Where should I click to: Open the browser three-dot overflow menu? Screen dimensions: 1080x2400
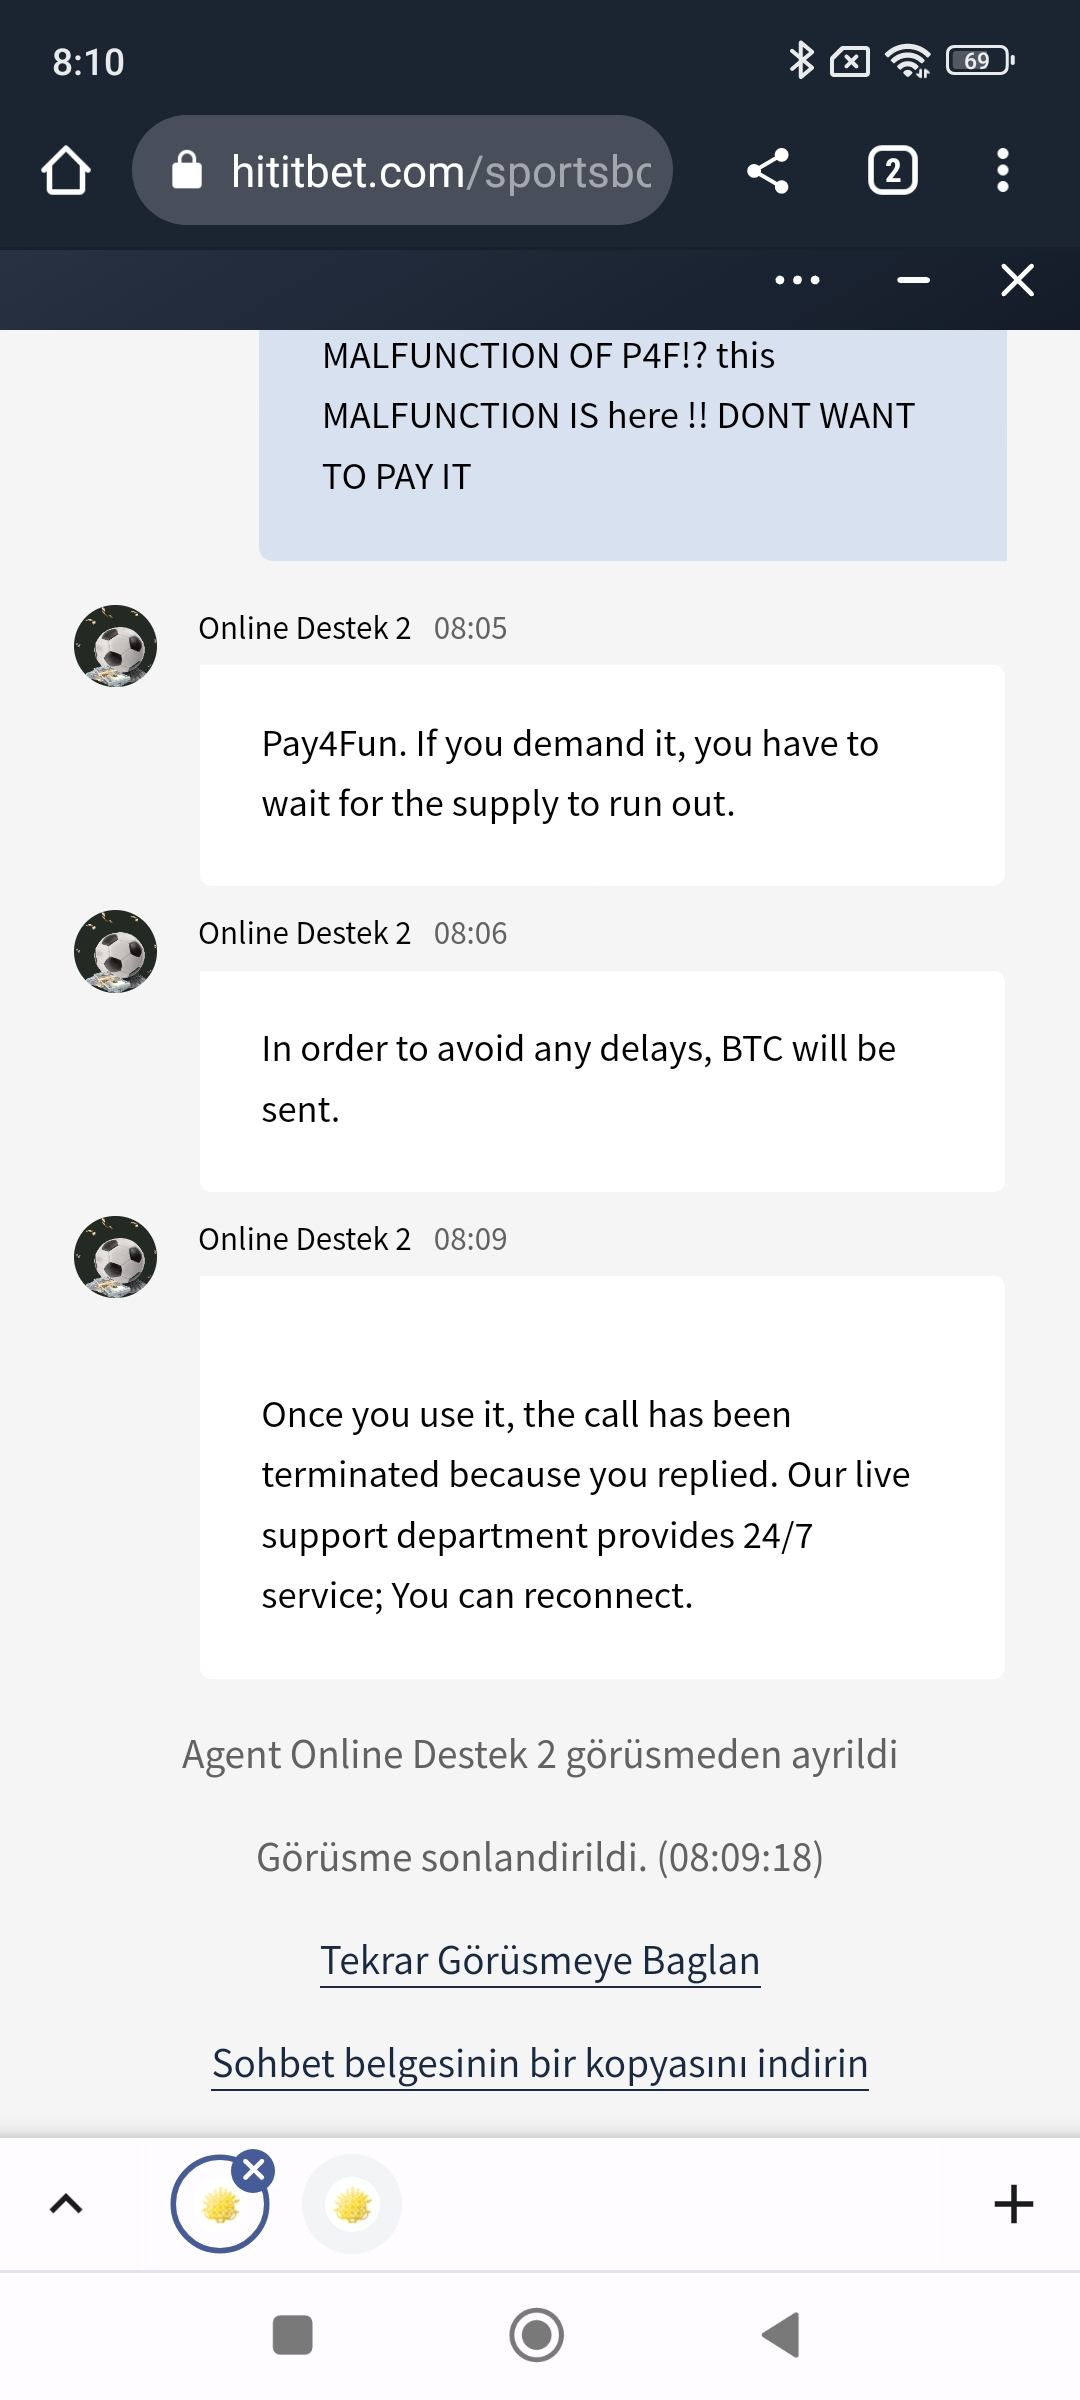coord(1002,170)
